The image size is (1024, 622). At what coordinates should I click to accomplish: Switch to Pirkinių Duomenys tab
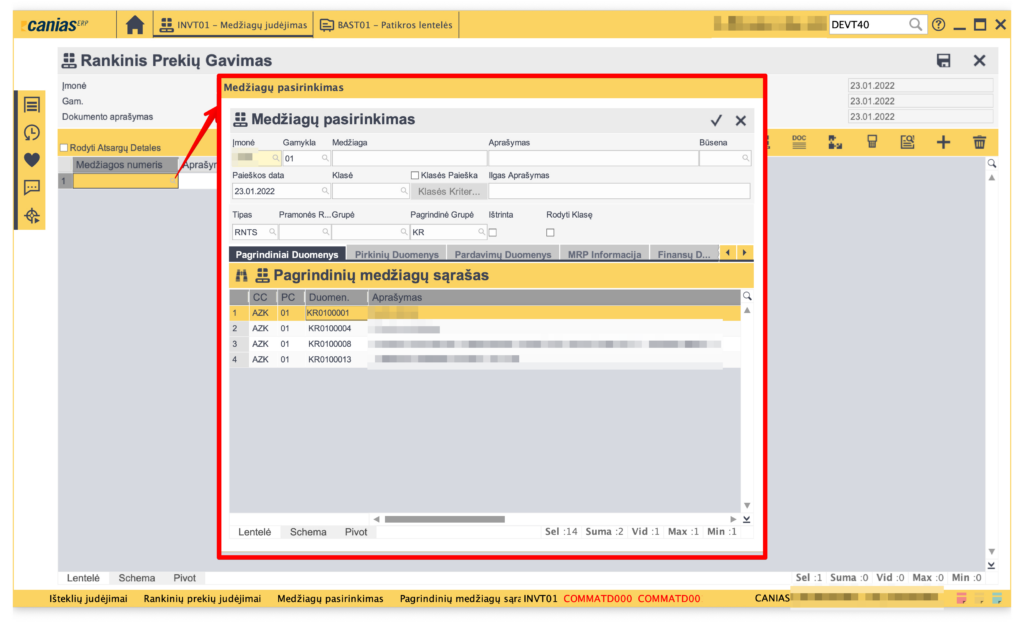396,254
